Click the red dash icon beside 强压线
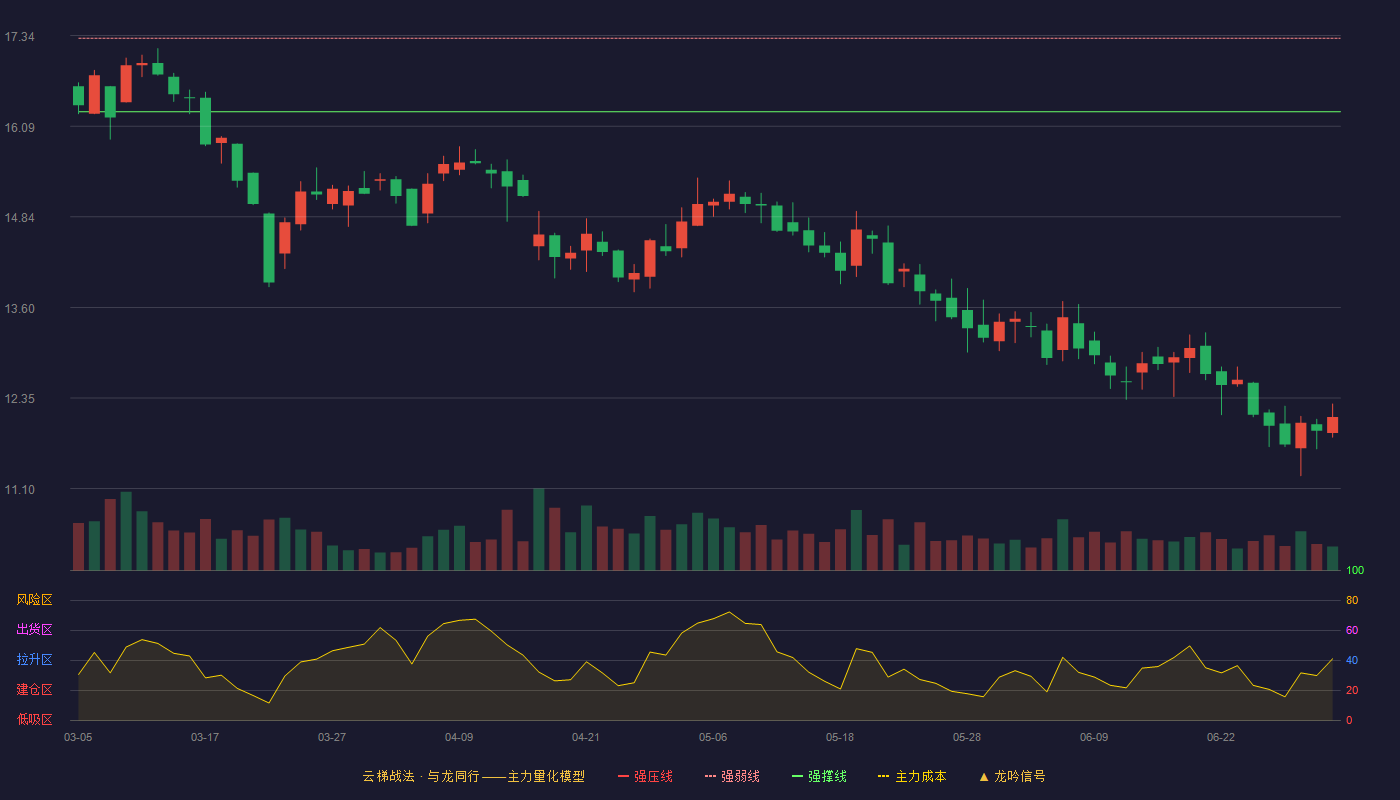This screenshot has height=800, width=1400. [623, 776]
